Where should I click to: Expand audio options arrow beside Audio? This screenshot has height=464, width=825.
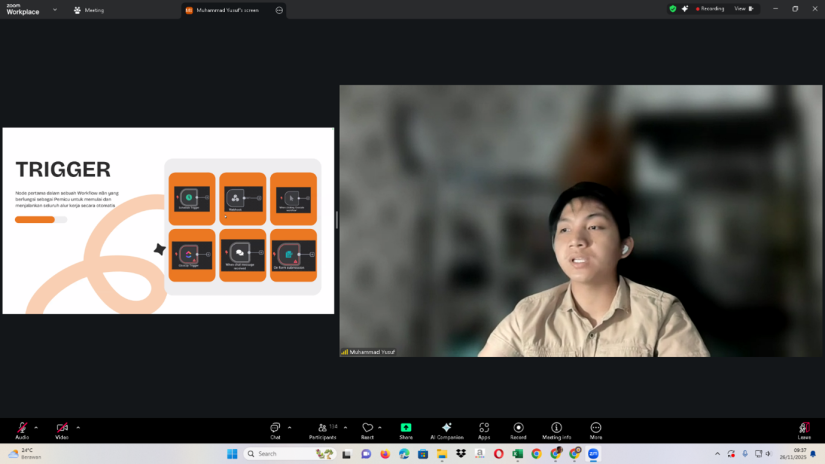pyautogui.click(x=37, y=427)
